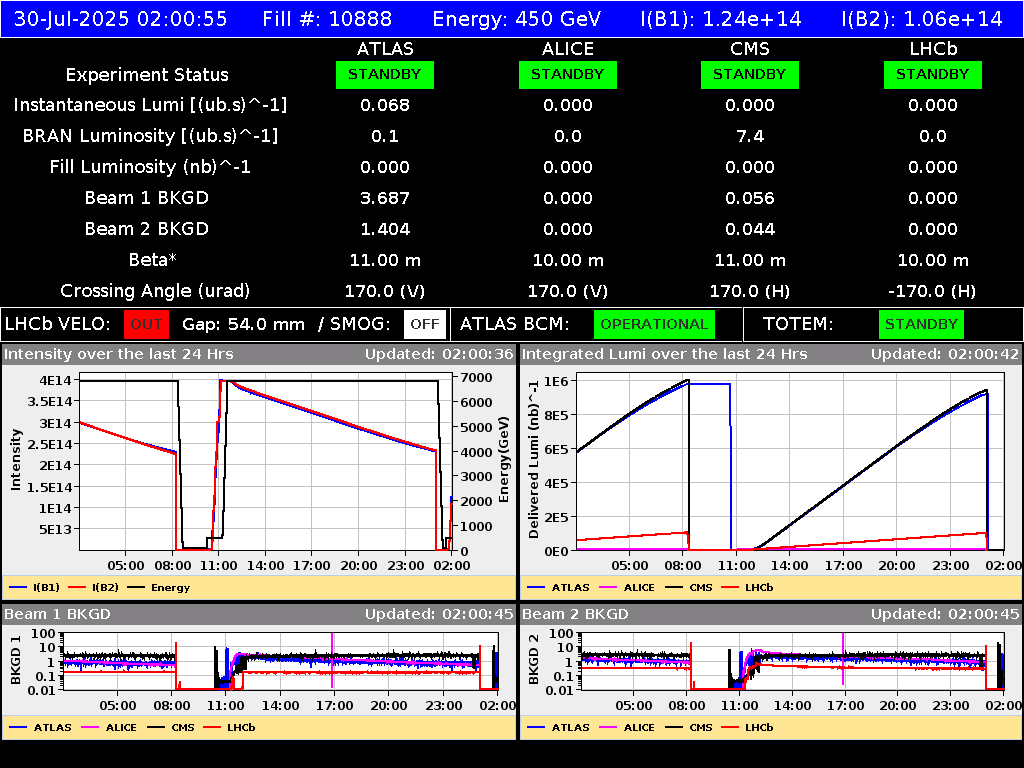Click the 'Integrated Lumi over the last 24 Hrs' title
Screen dimensions: 1024x768
[665, 355]
